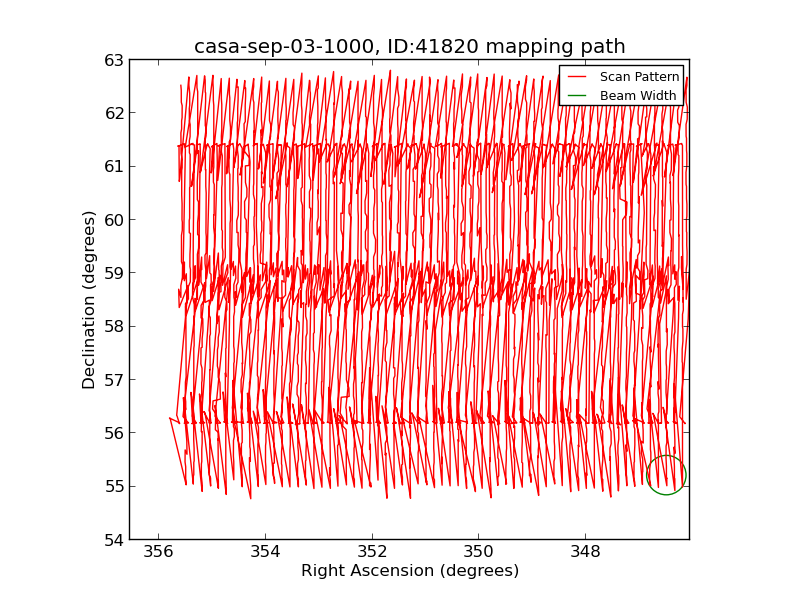This screenshot has height=600, width=800.
Task: Click the x-axis tick label 356
Action: tap(159, 552)
